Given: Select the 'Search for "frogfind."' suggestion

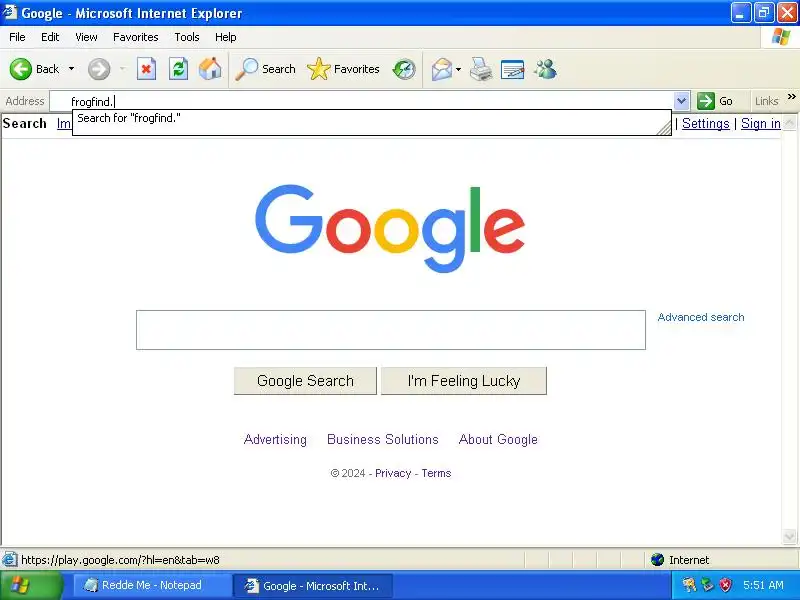Looking at the screenshot, I should coord(371,118).
